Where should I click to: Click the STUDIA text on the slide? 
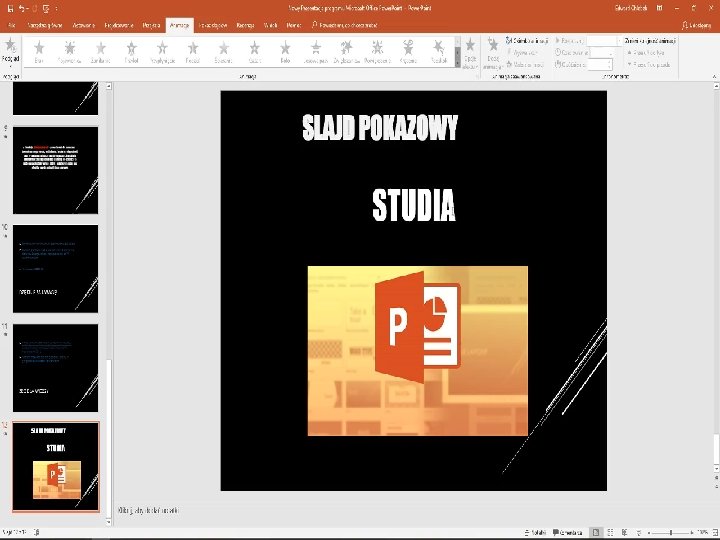414,205
